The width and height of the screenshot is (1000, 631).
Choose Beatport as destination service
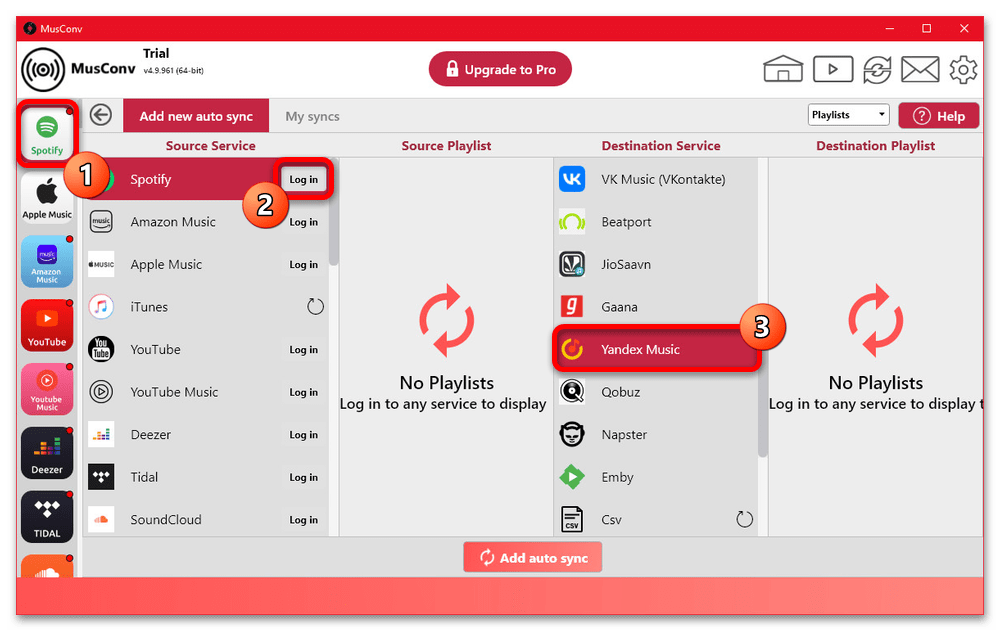pos(656,222)
